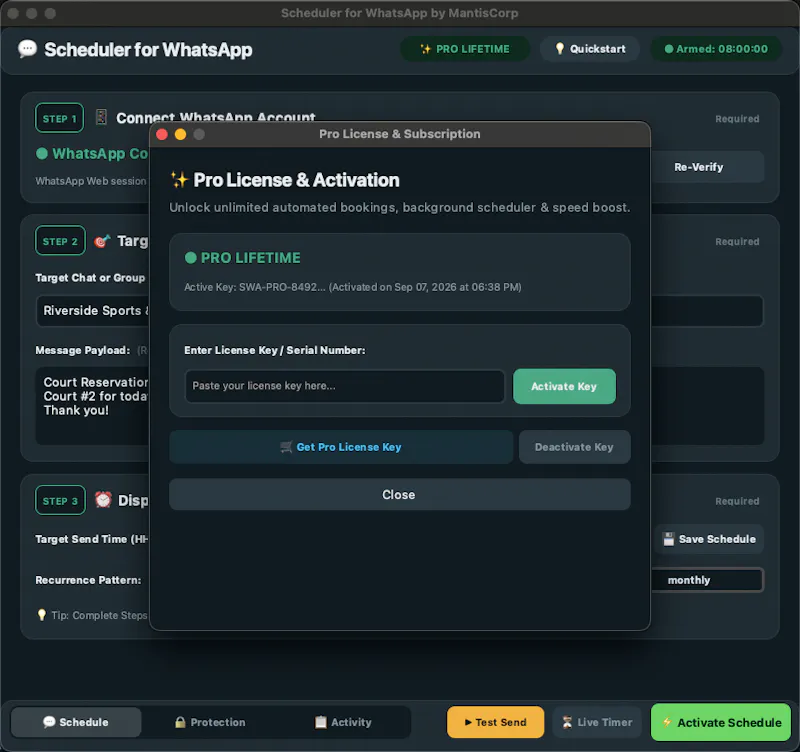The image size is (800, 752).
Task: Click the Enter License Key / Serial Number label
Action: click(274, 350)
